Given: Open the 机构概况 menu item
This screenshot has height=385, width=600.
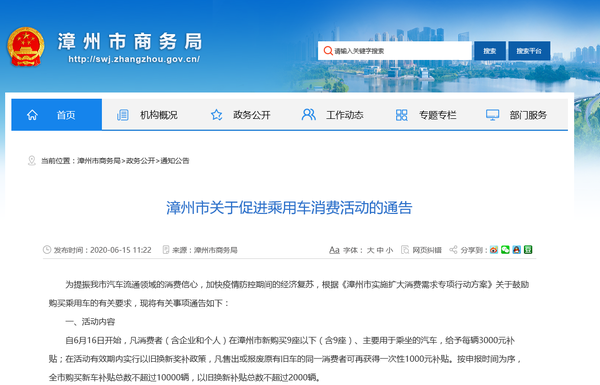Looking at the screenshot, I should pos(159,115).
